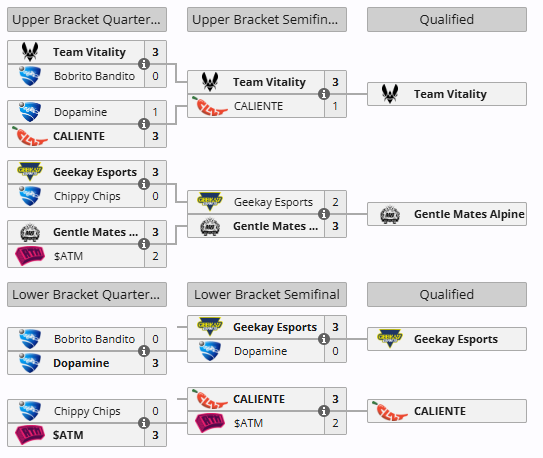Open Geekay Esports in lower Qualified slot
Image resolution: width=543 pixels, height=458 pixels.
click(x=447, y=339)
